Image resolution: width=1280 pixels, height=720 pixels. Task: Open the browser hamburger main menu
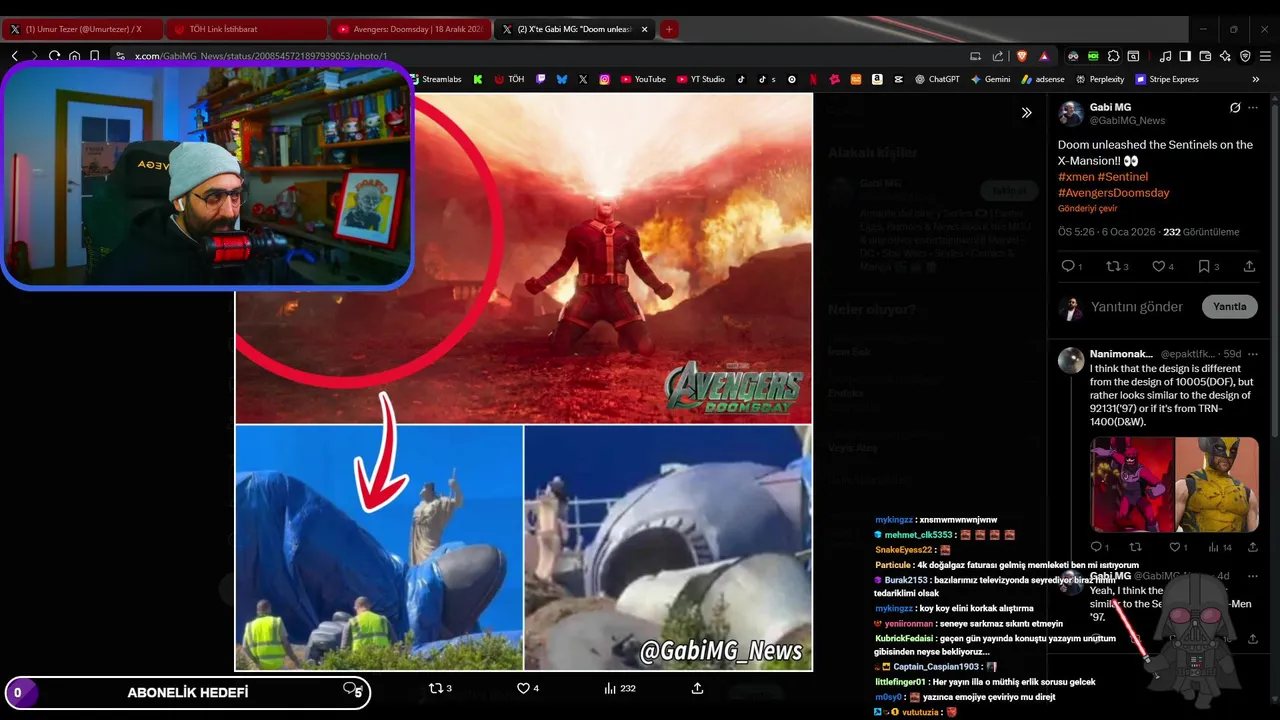[x=1265, y=56]
